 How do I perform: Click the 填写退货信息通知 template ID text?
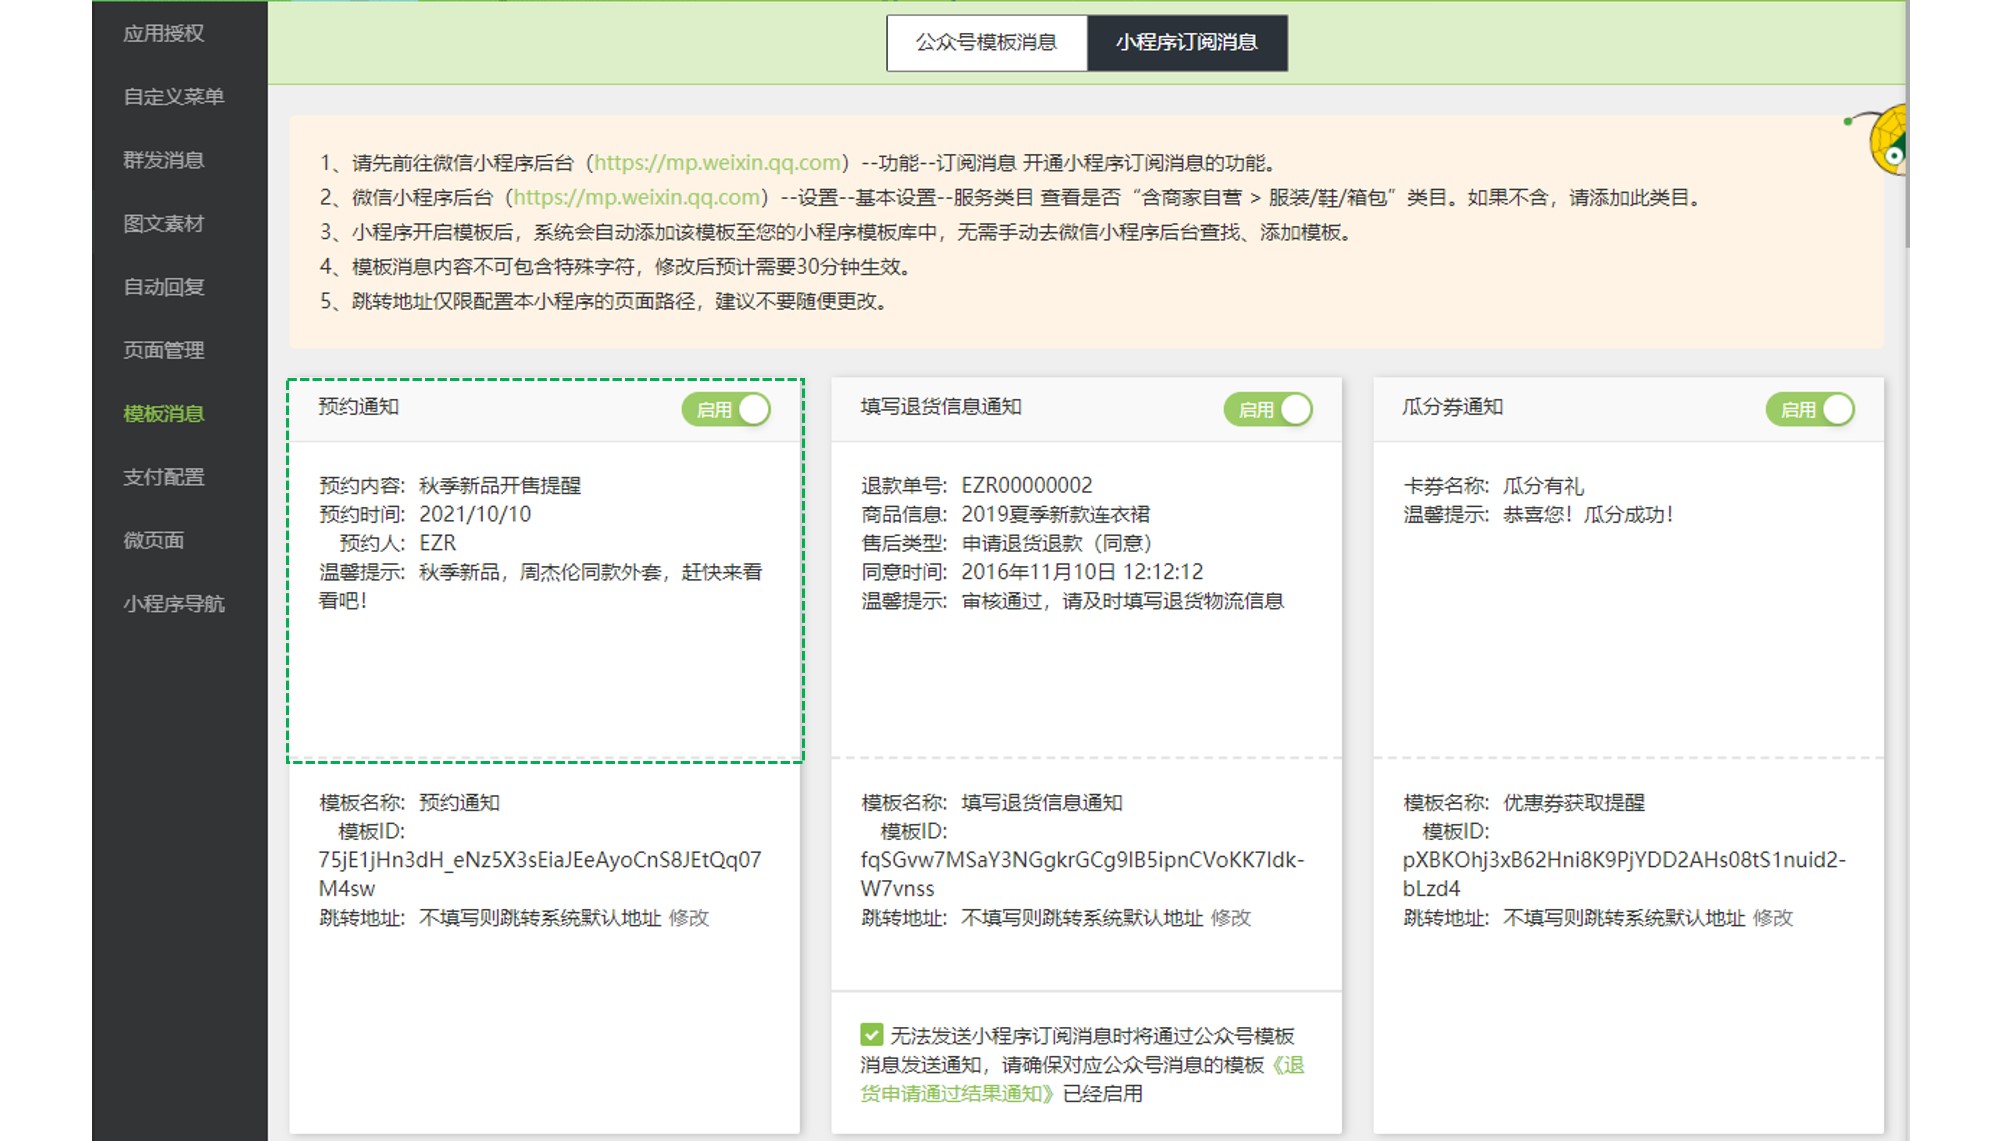(x=1082, y=874)
